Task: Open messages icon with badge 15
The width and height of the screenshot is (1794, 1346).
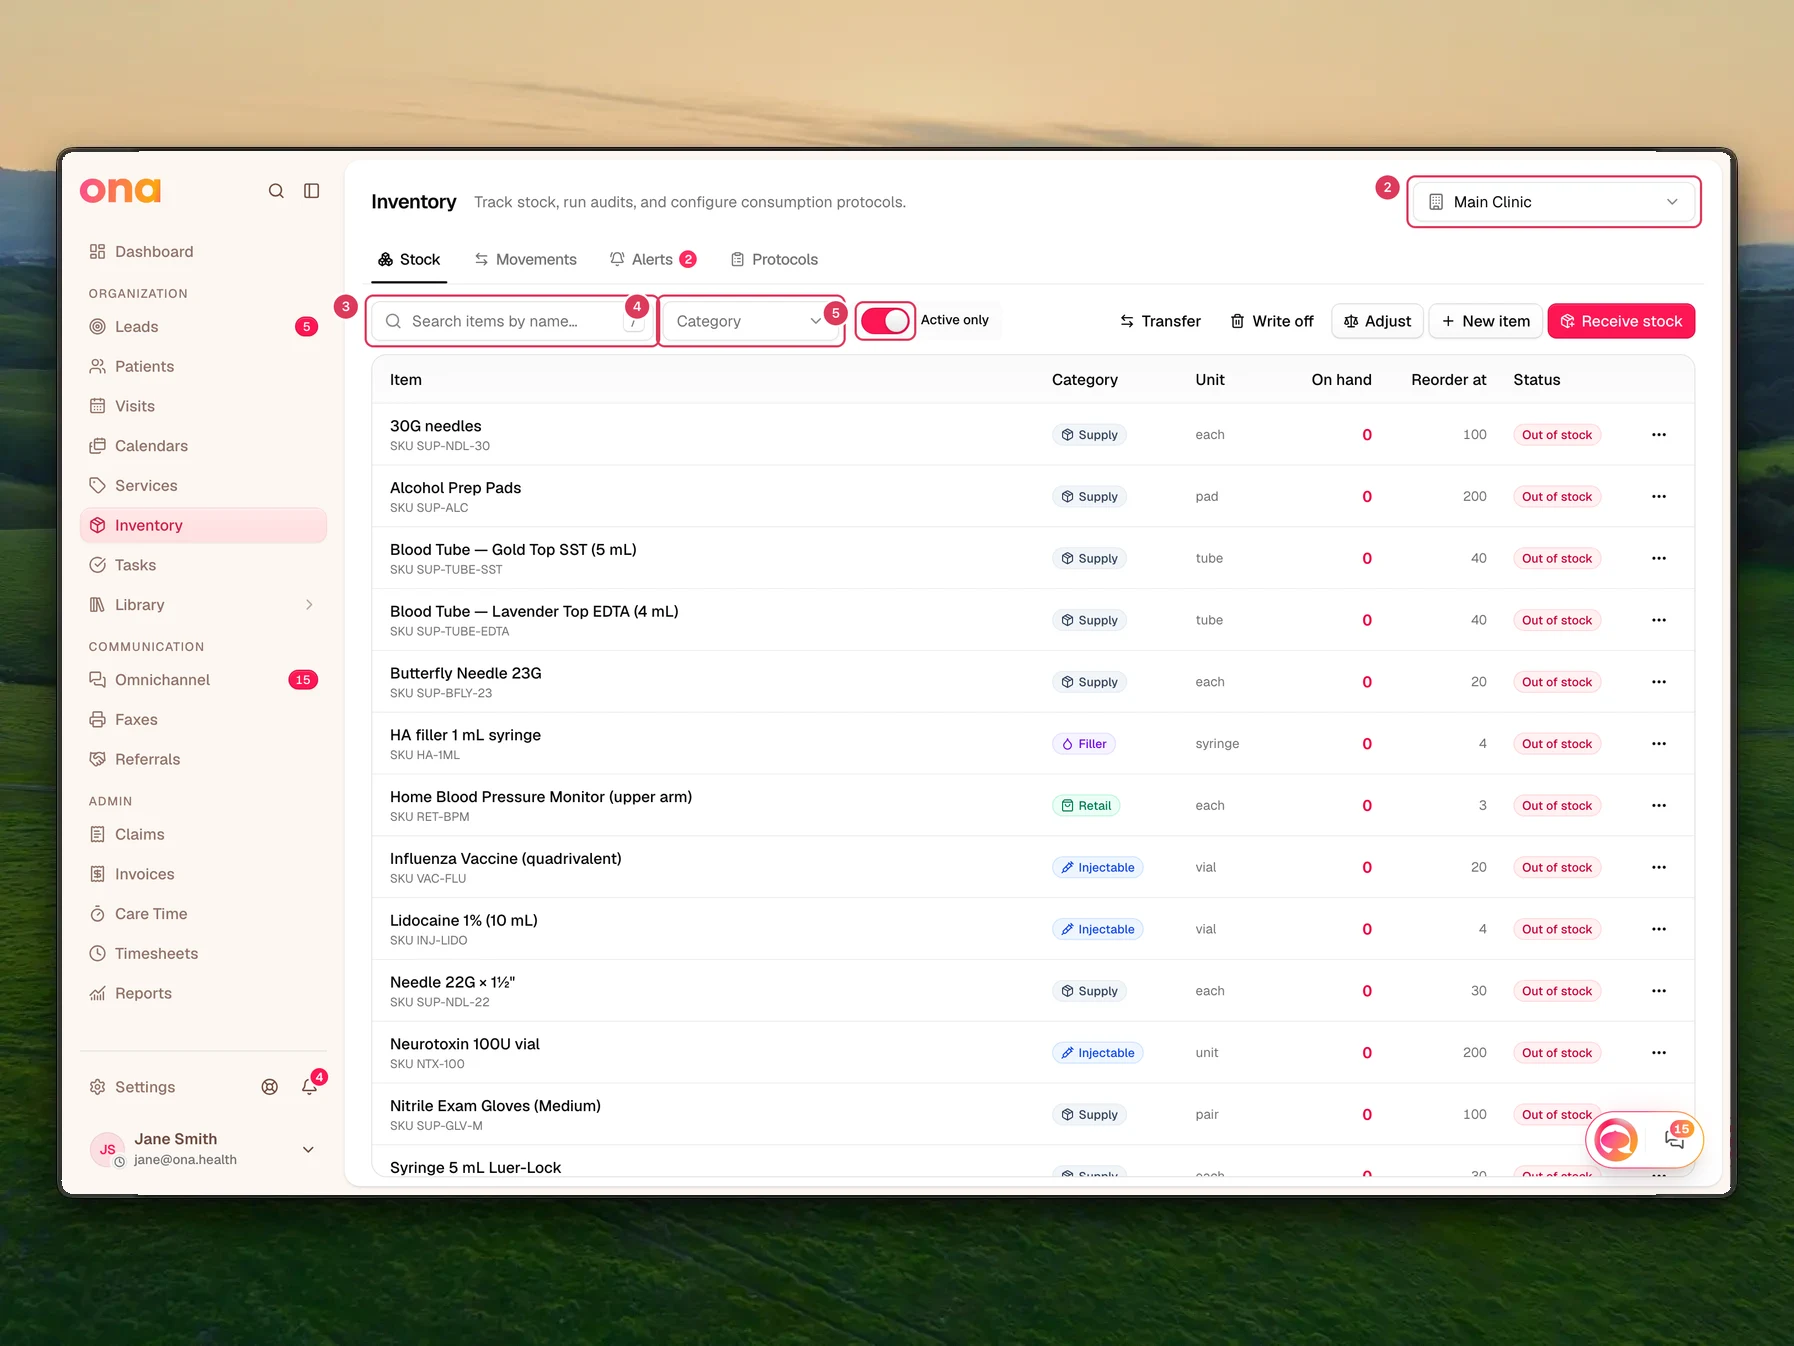Action: [x=1675, y=1138]
